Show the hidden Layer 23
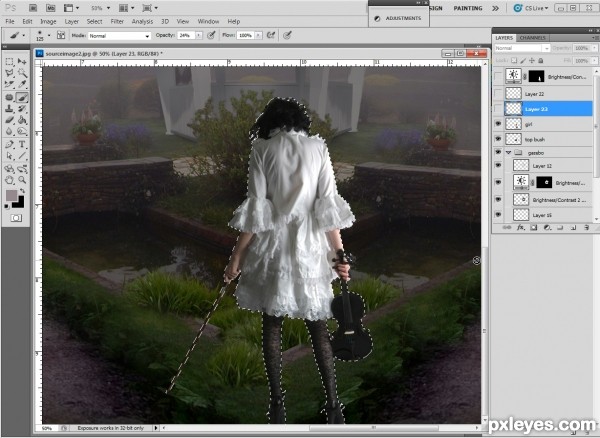 (x=498, y=109)
